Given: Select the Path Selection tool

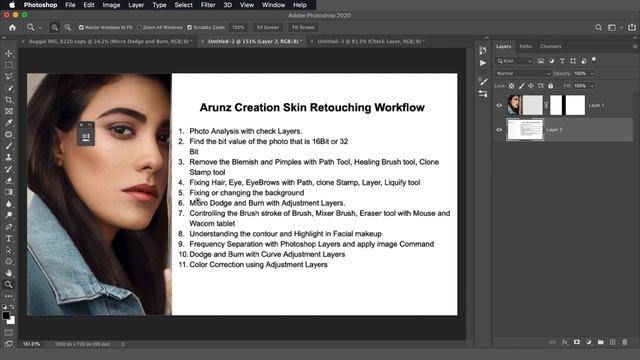Looking at the screenshot, I should (x=9, y=250).
